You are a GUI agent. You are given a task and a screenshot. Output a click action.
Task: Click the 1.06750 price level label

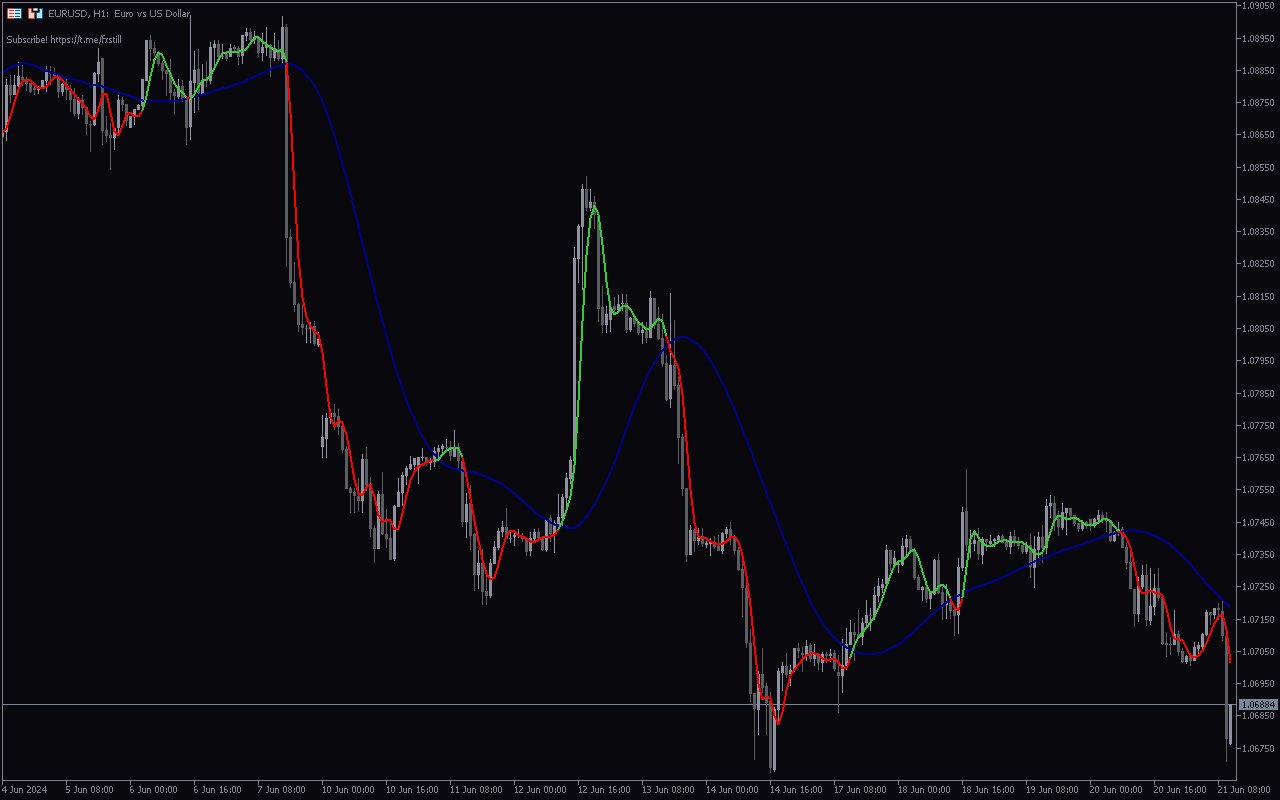point(1258,748)
